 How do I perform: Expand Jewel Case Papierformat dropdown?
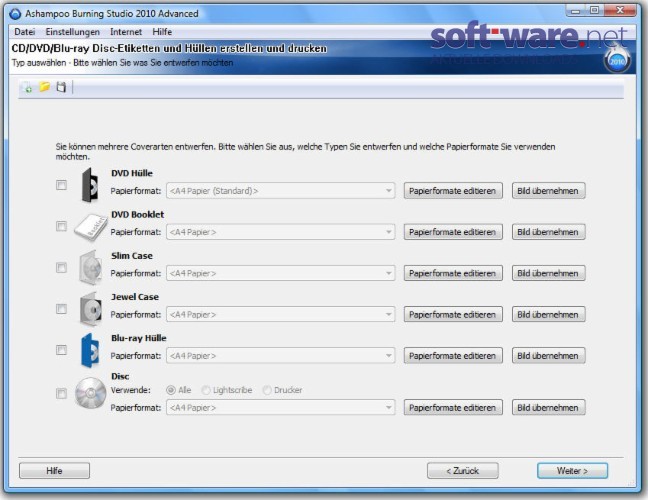[281, 314]
